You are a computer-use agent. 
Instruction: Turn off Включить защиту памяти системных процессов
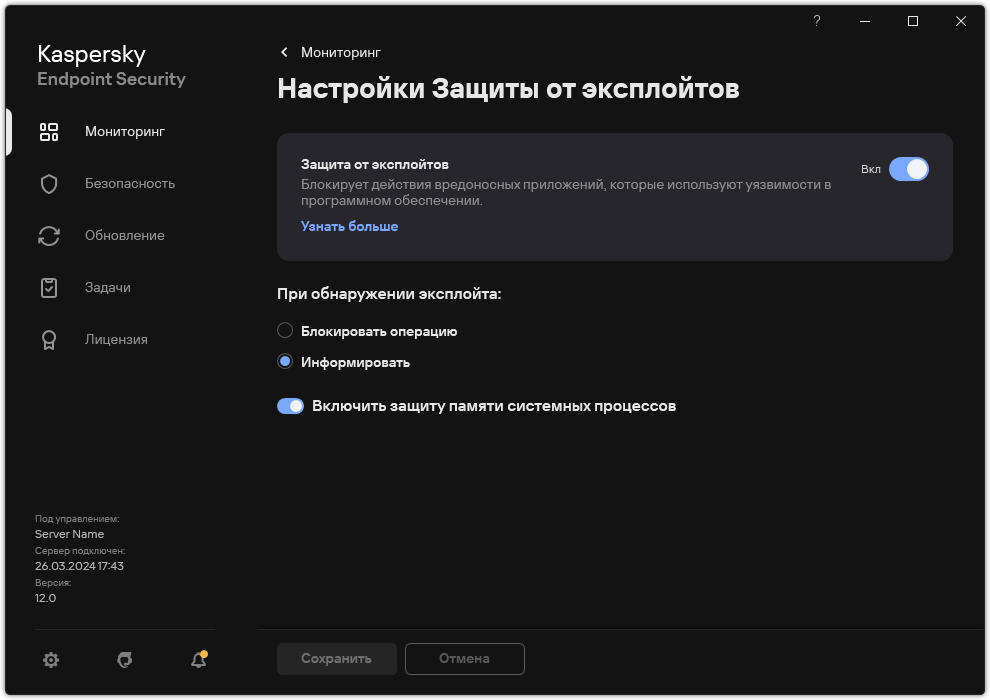290,405
